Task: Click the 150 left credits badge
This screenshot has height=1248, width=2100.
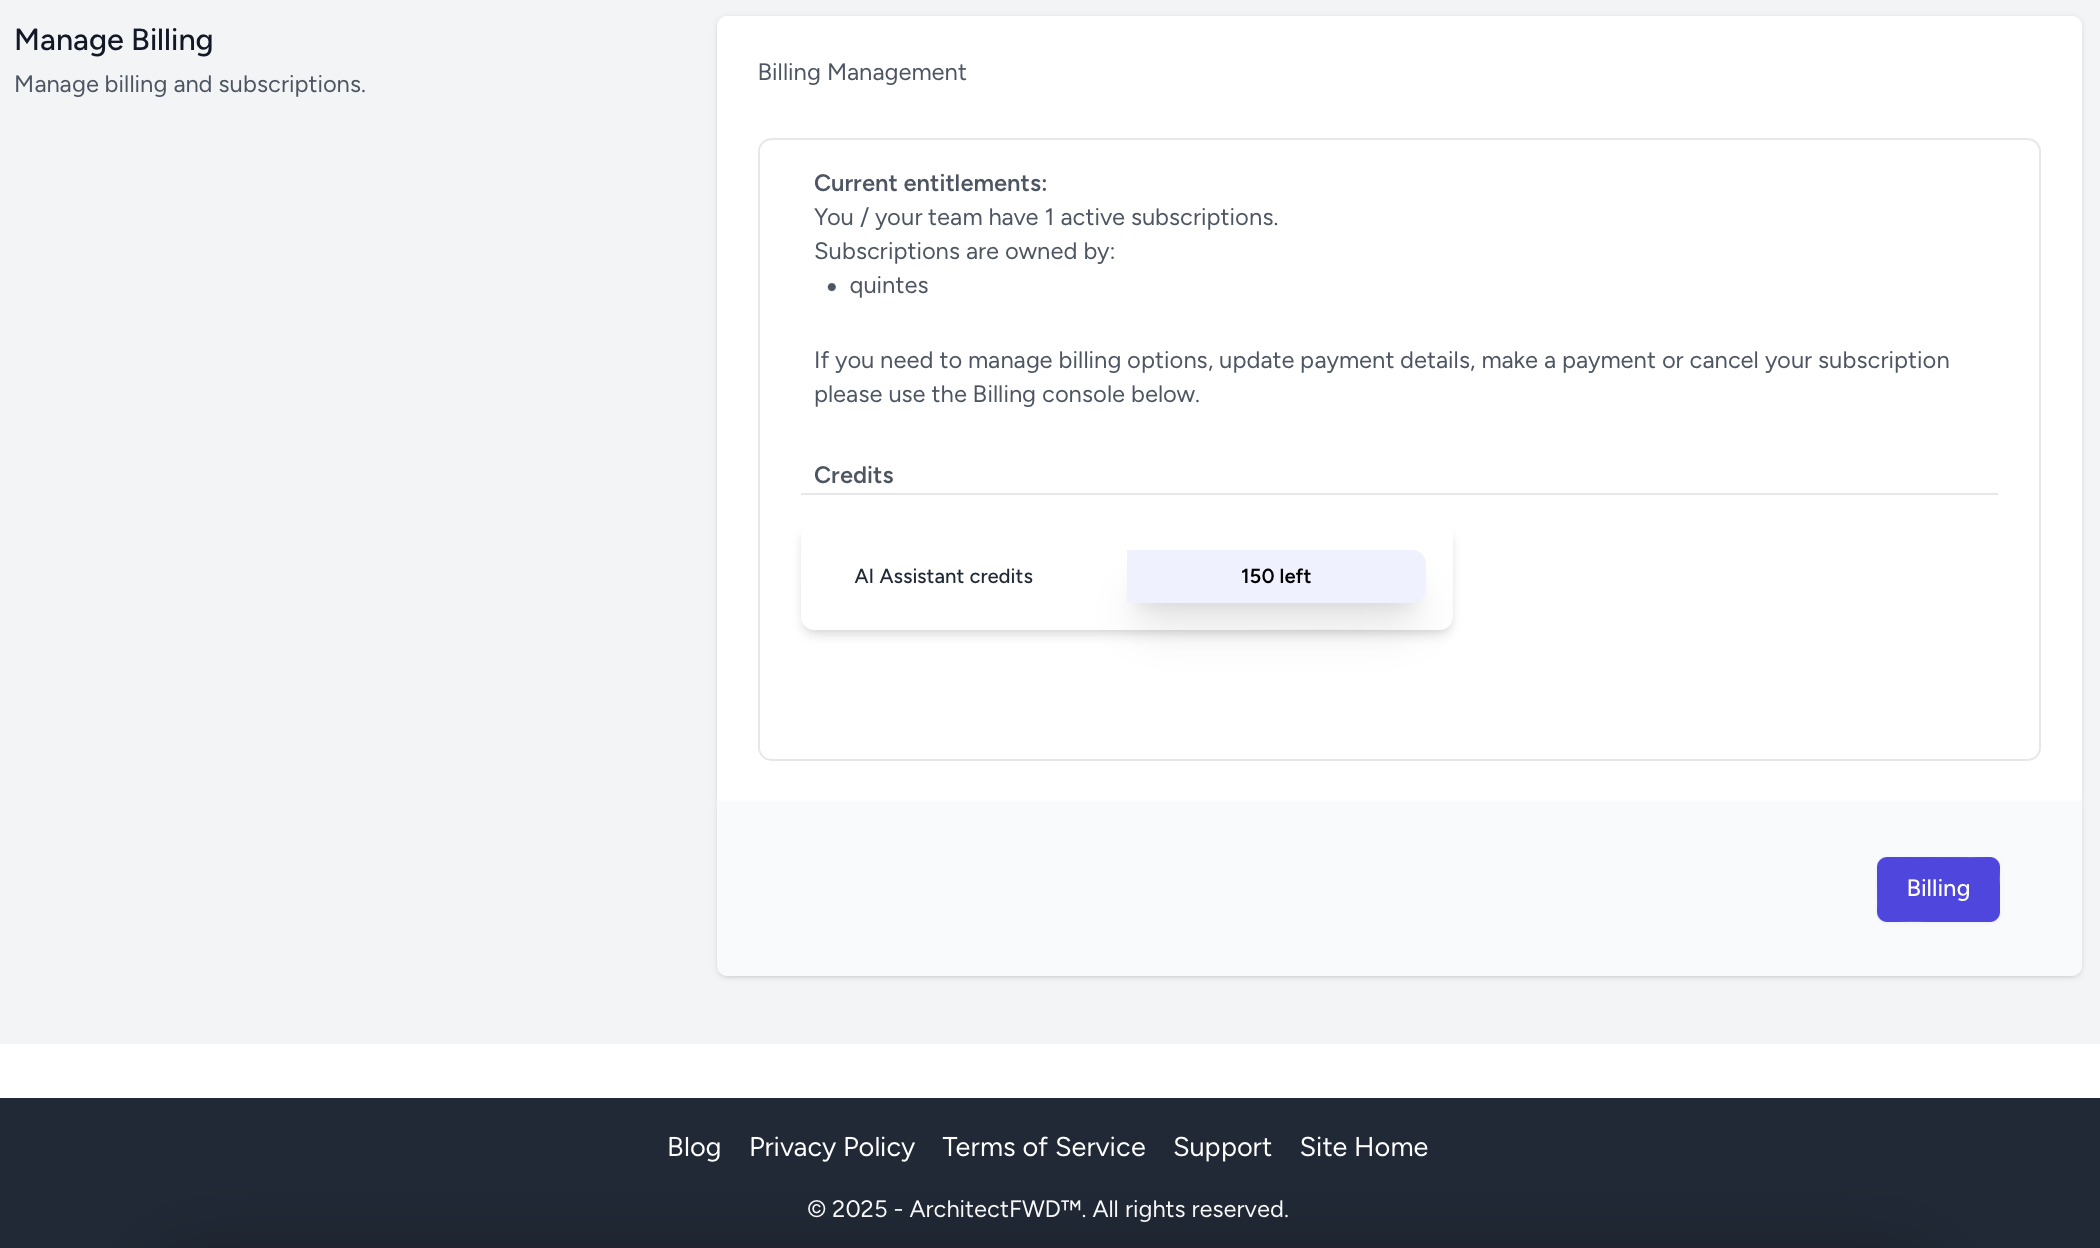Action: click(x=1275, y=576)
